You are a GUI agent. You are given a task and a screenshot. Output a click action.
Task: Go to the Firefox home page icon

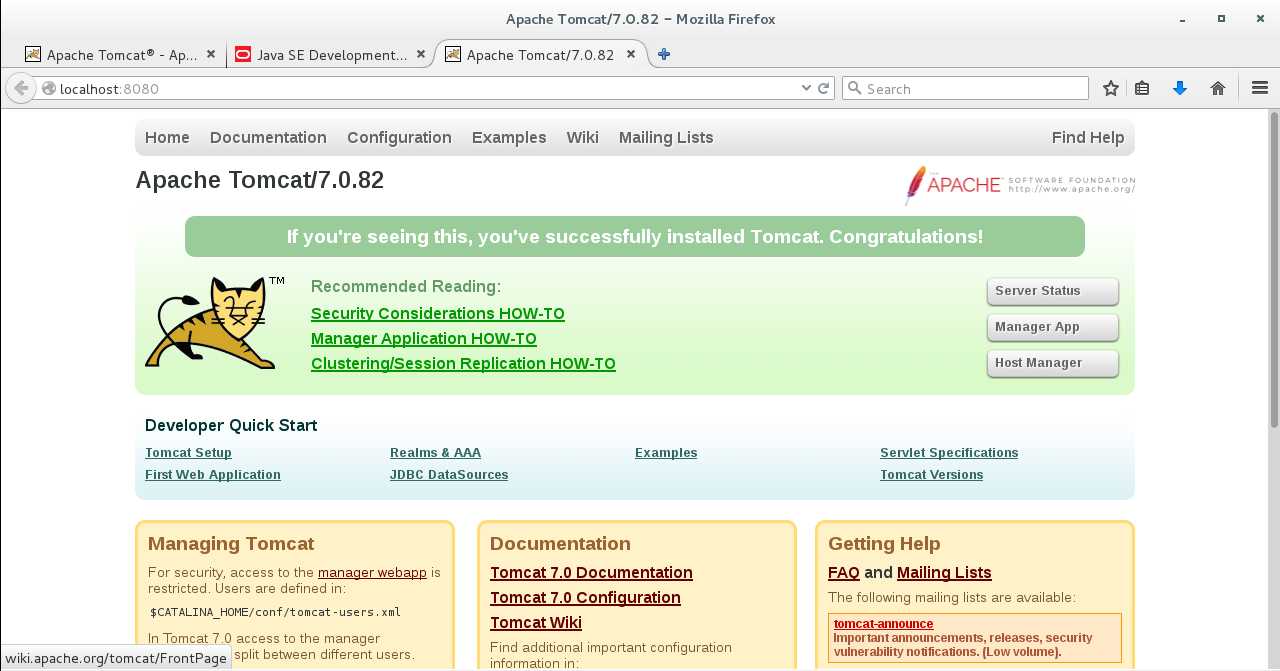click(x=1217, y=88)
